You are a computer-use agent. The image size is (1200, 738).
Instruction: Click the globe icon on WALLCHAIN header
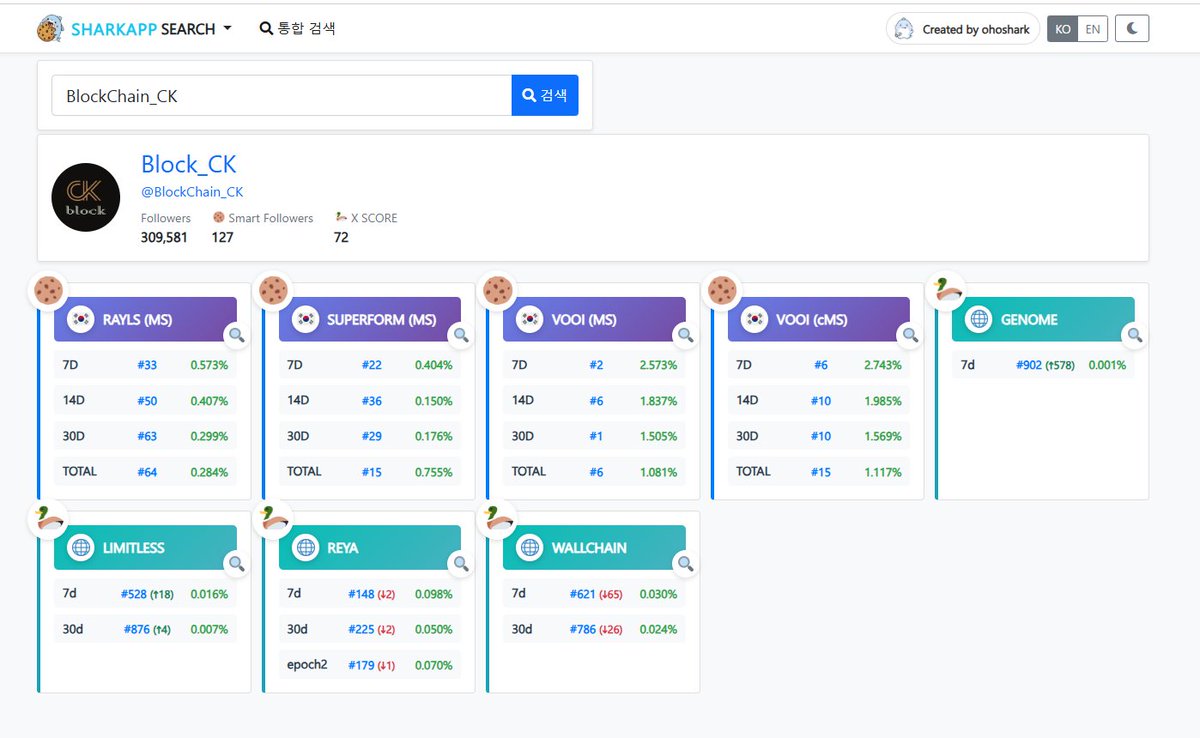530,548
